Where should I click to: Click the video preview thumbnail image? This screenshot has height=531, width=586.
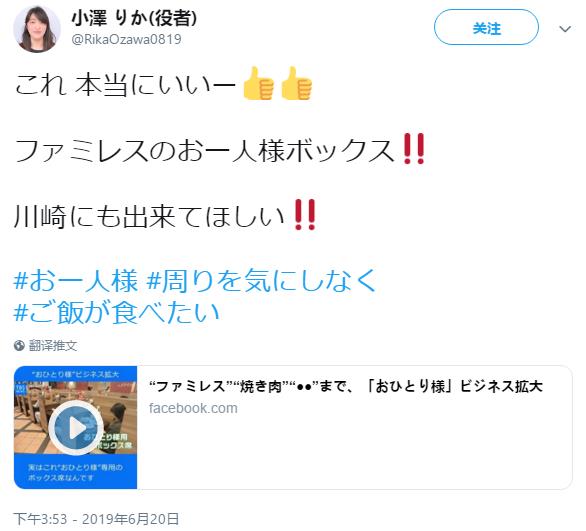[75, 427]
